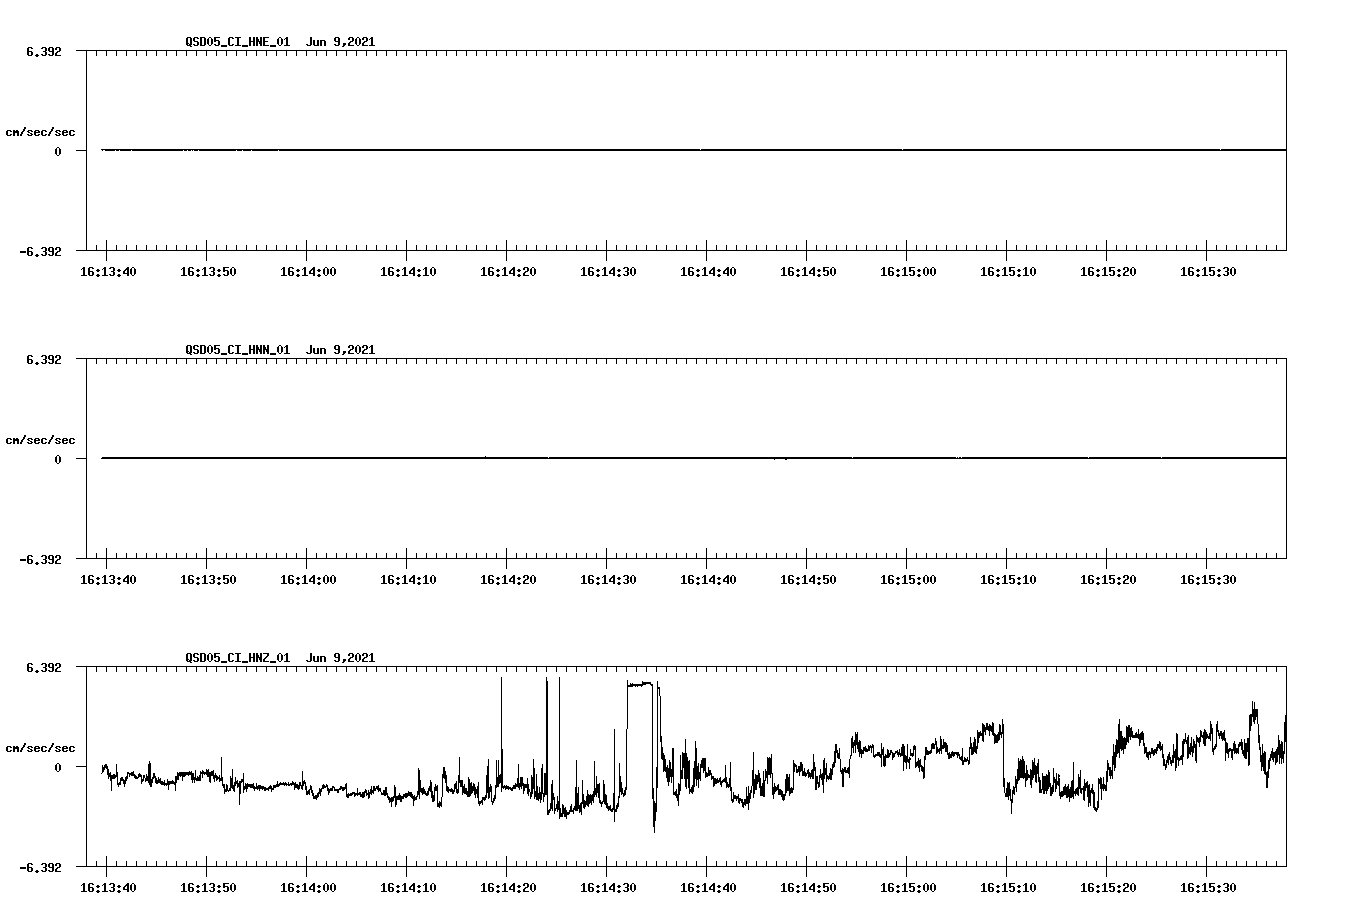The image size is (1358, 924).
Task: Click the 16:15:00 time label under HNZ plot
Action: point(908,888)
